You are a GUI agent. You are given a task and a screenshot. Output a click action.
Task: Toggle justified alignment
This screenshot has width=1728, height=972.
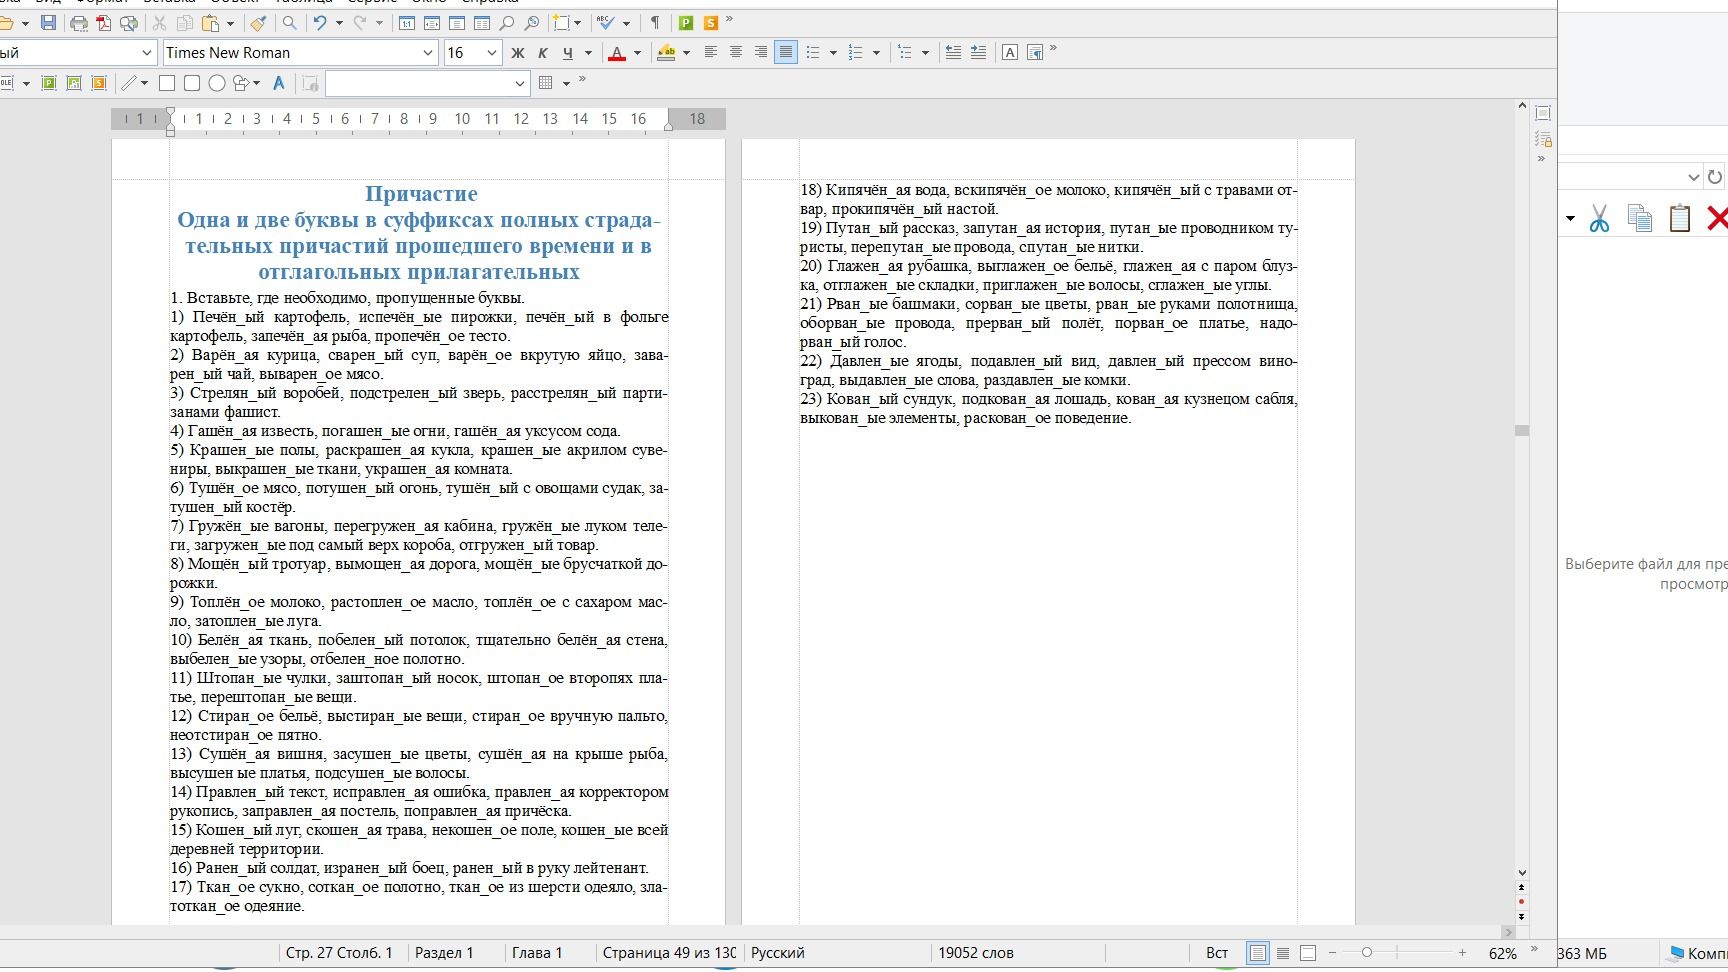point(786,53)
